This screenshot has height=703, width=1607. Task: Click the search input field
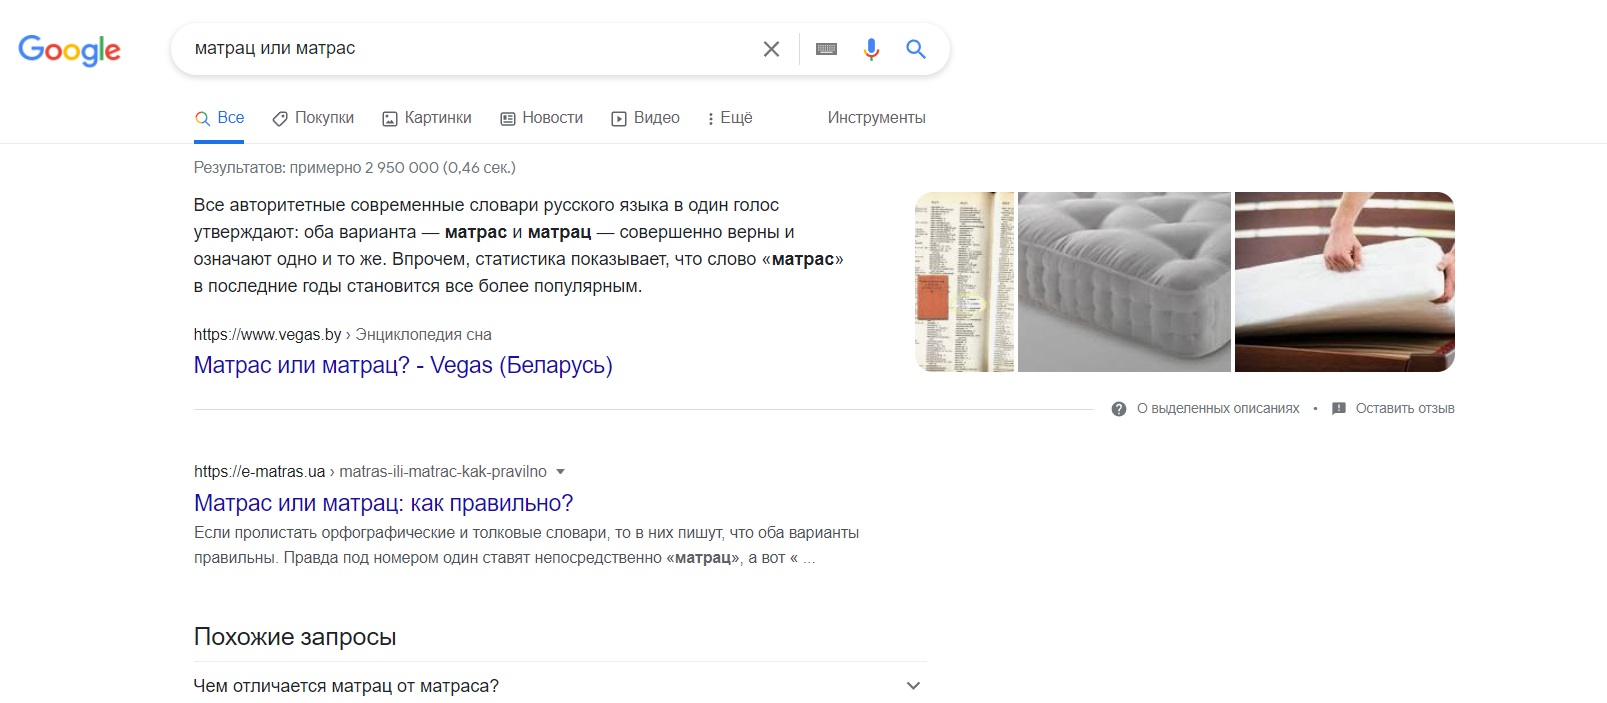[x=470, y=49]
